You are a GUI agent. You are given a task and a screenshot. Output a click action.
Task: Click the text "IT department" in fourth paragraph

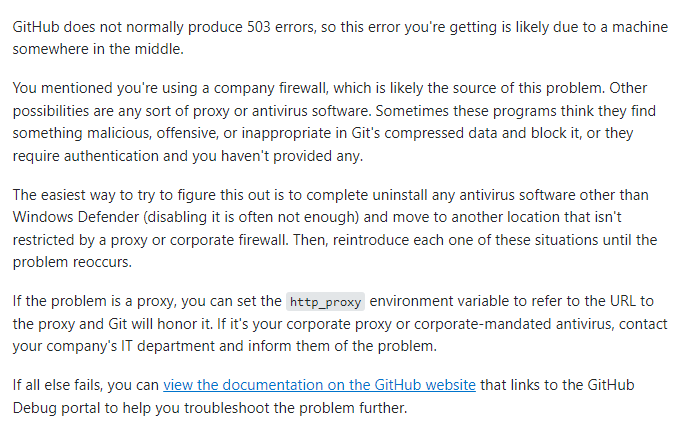pyautogui.click(x=168, y=346)
